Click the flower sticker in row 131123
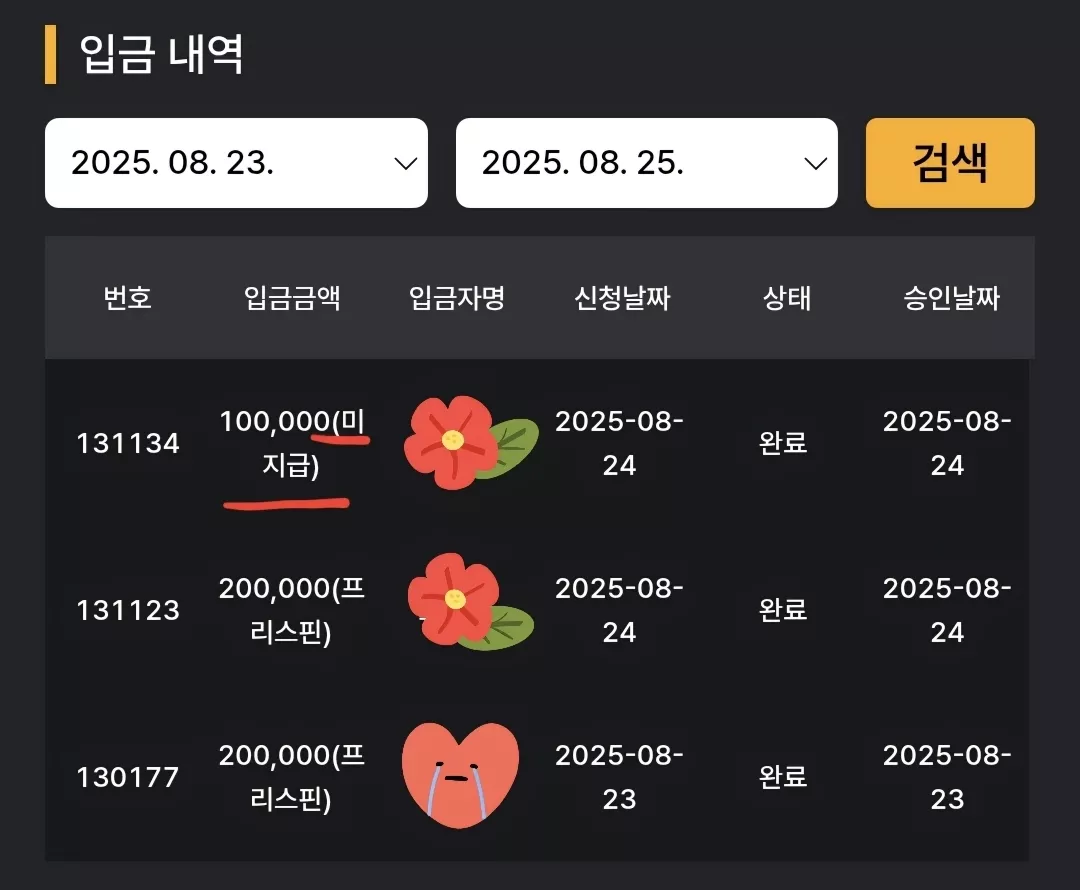 click(471, 601)
